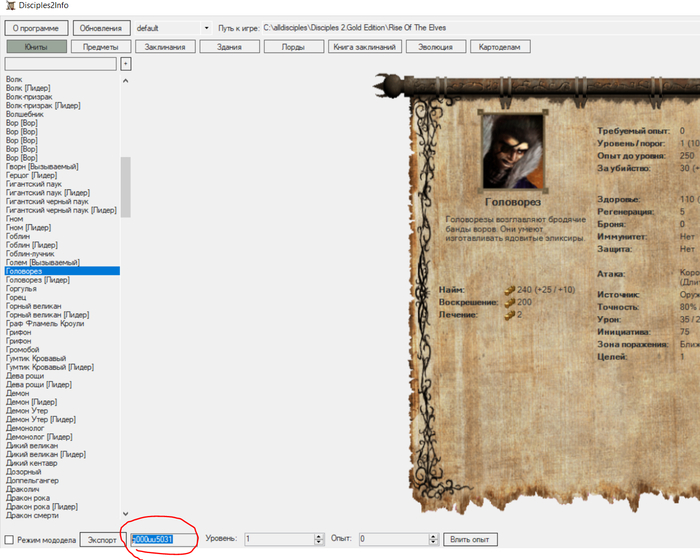700x560 pixels.
Task: Click the Disciples2Info app icon in title bar
Action: (x=9, y=7)
